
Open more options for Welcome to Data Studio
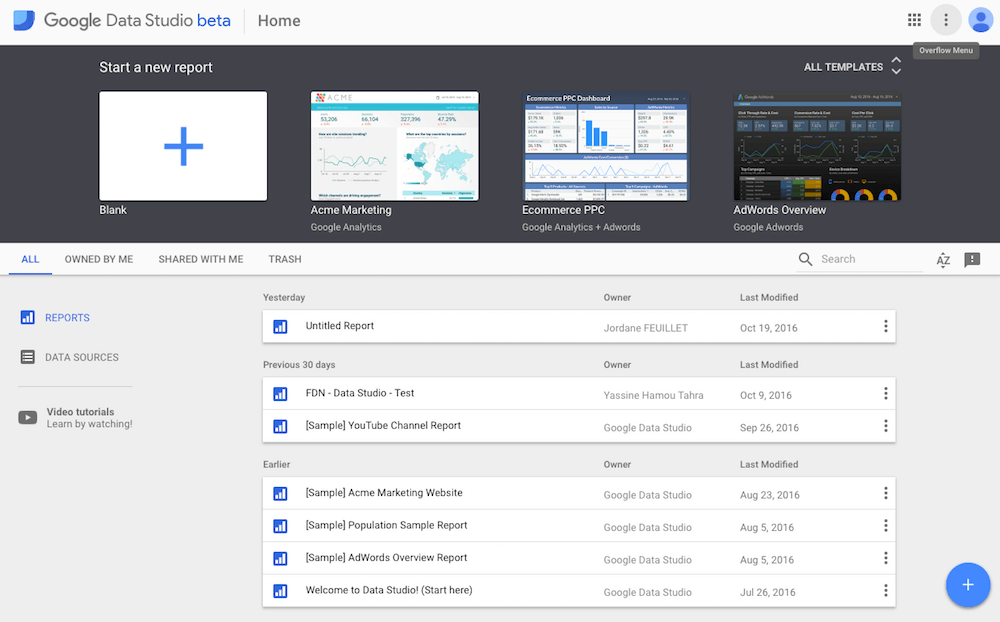click(x=885, y=591)
